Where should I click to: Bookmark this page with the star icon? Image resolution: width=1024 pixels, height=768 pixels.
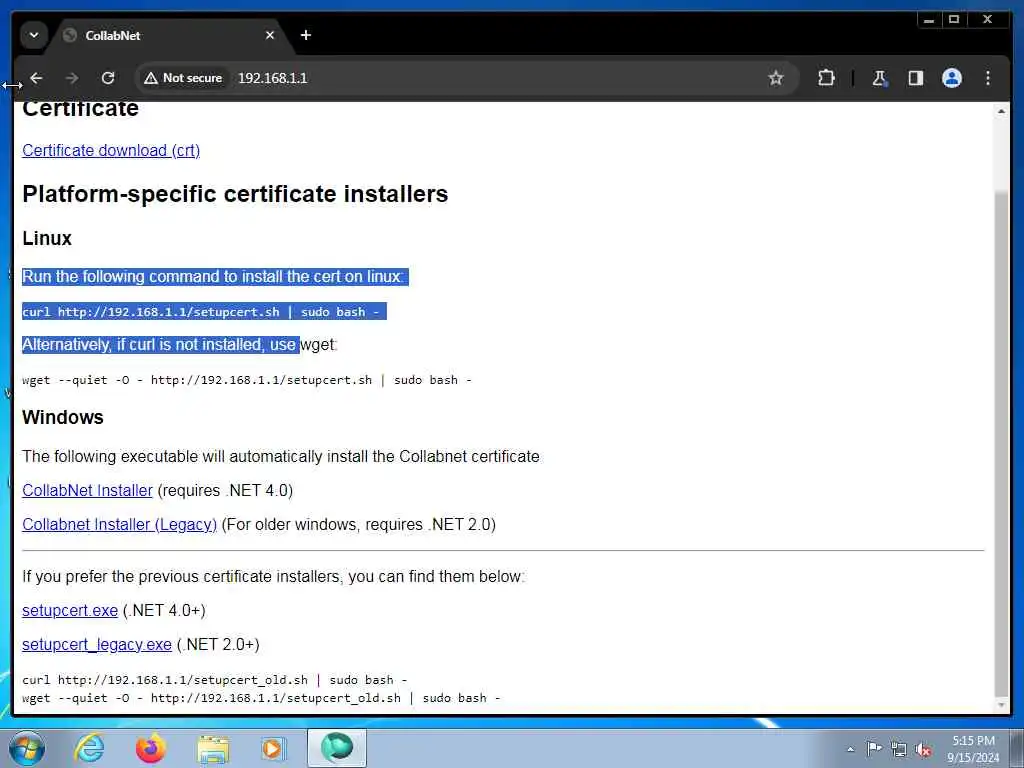click(775, 78)
